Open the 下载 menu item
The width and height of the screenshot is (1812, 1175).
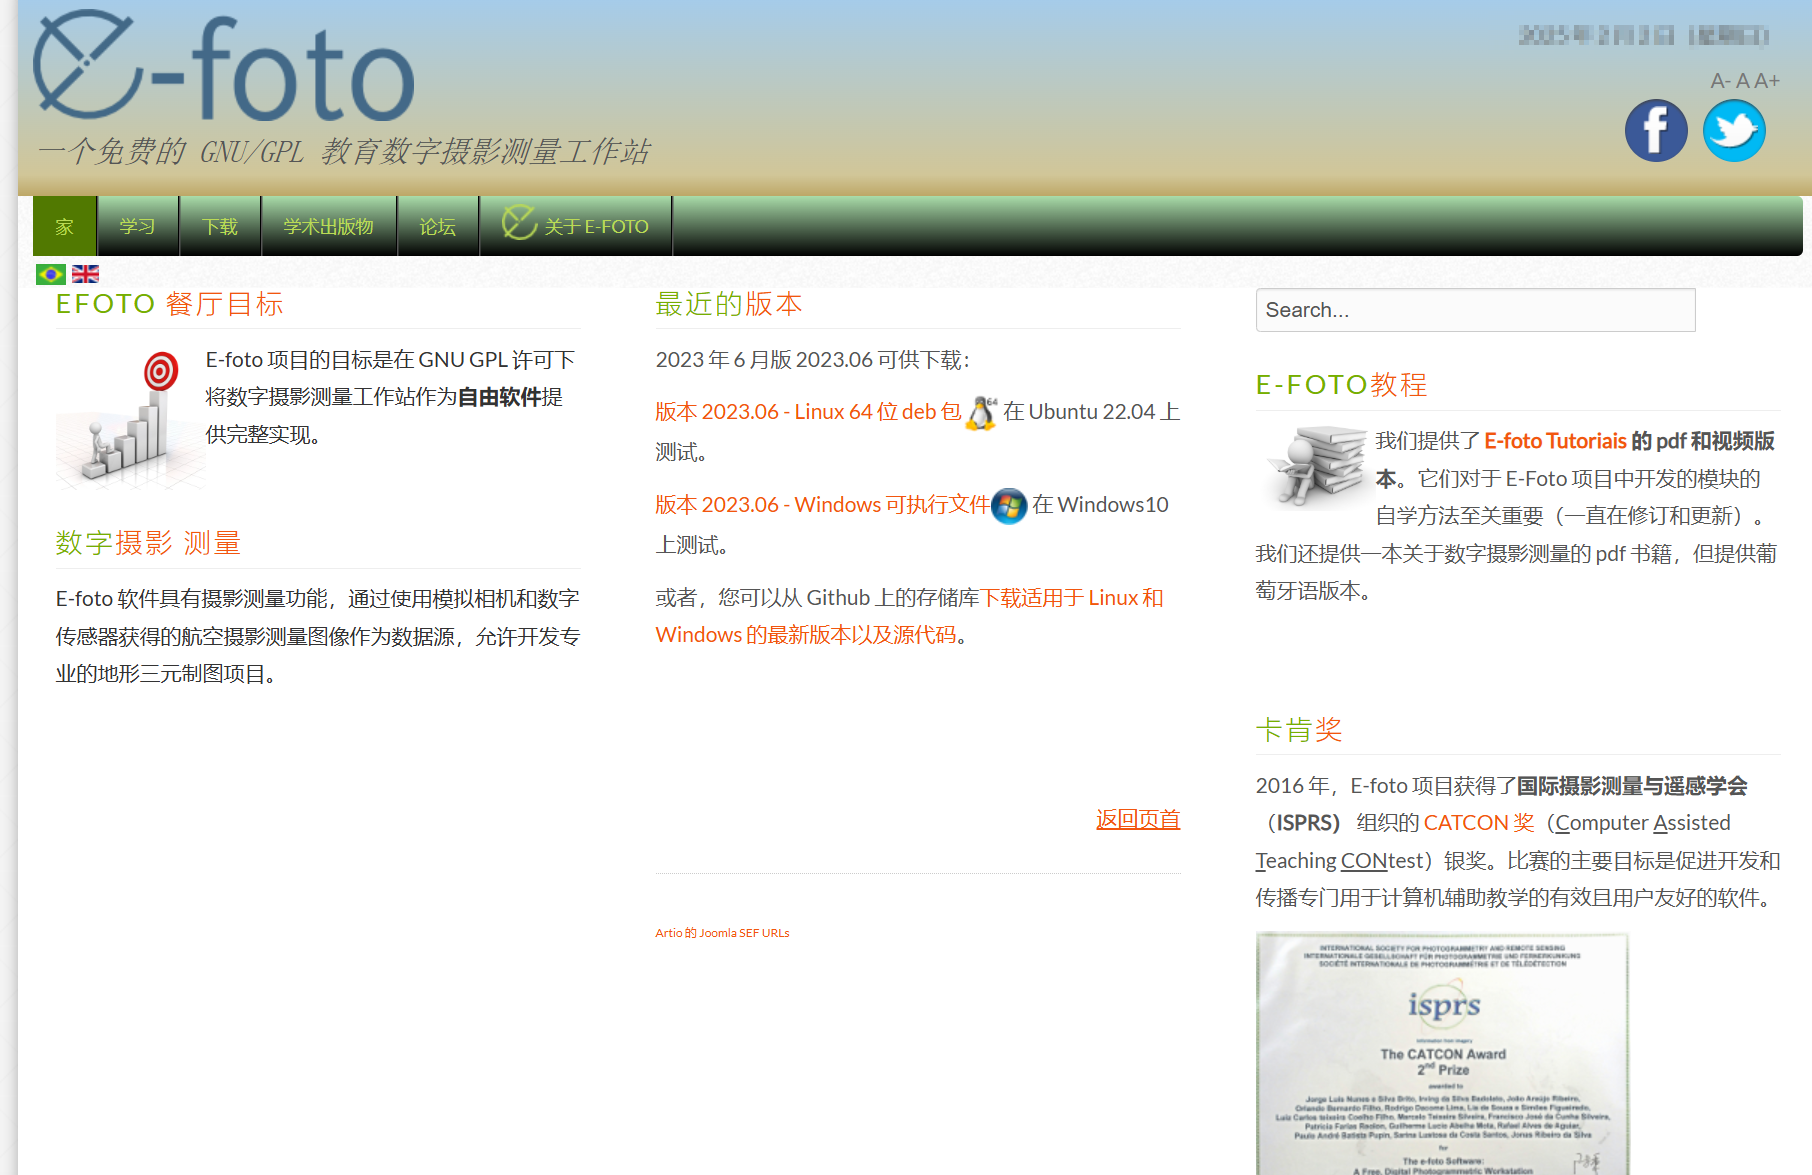coord(220,226)
